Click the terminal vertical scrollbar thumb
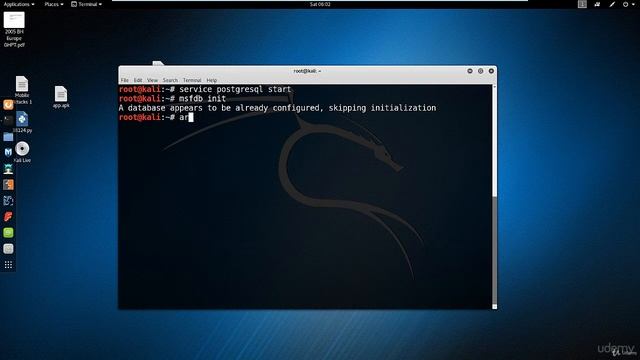This screenshot has height=360, width=640. pos(494,249)
